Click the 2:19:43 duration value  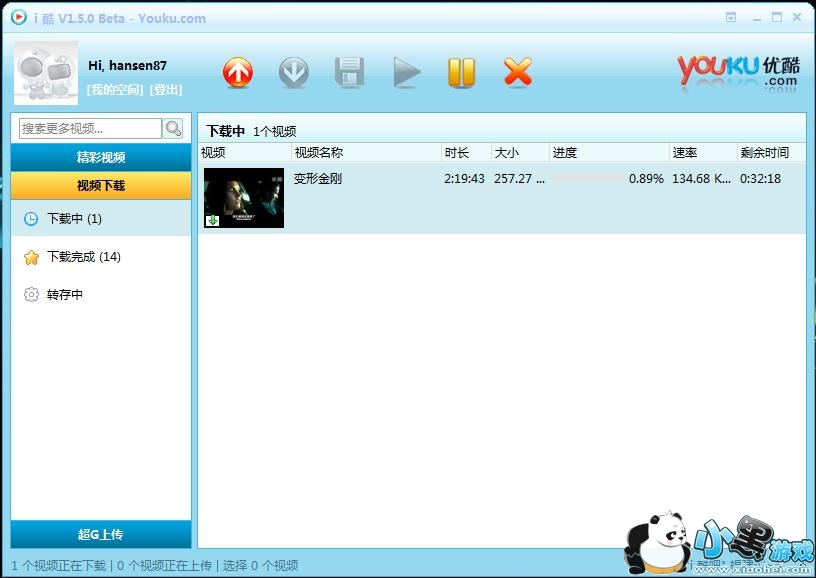(464, 178)
